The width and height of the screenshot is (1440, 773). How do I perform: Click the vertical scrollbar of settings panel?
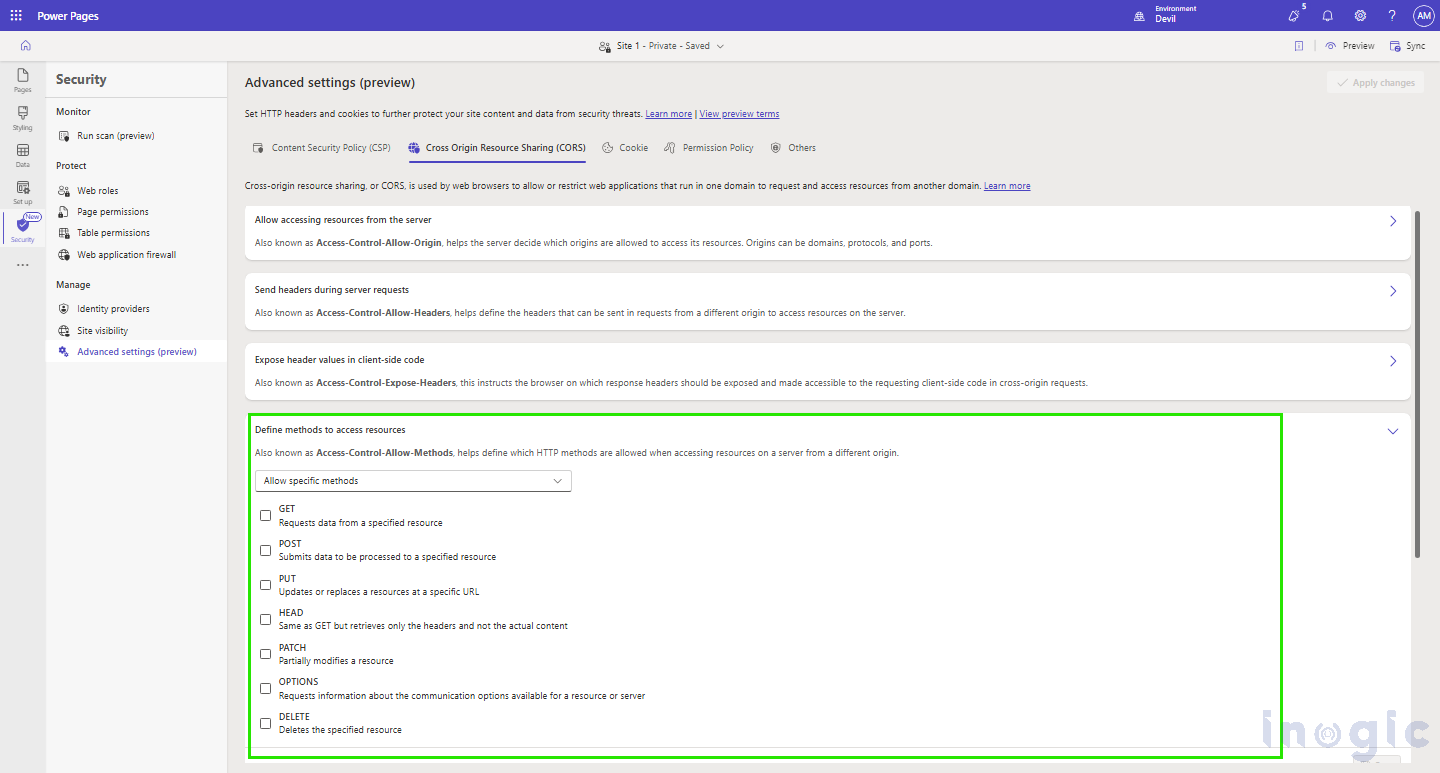[x=1417, y=385]
